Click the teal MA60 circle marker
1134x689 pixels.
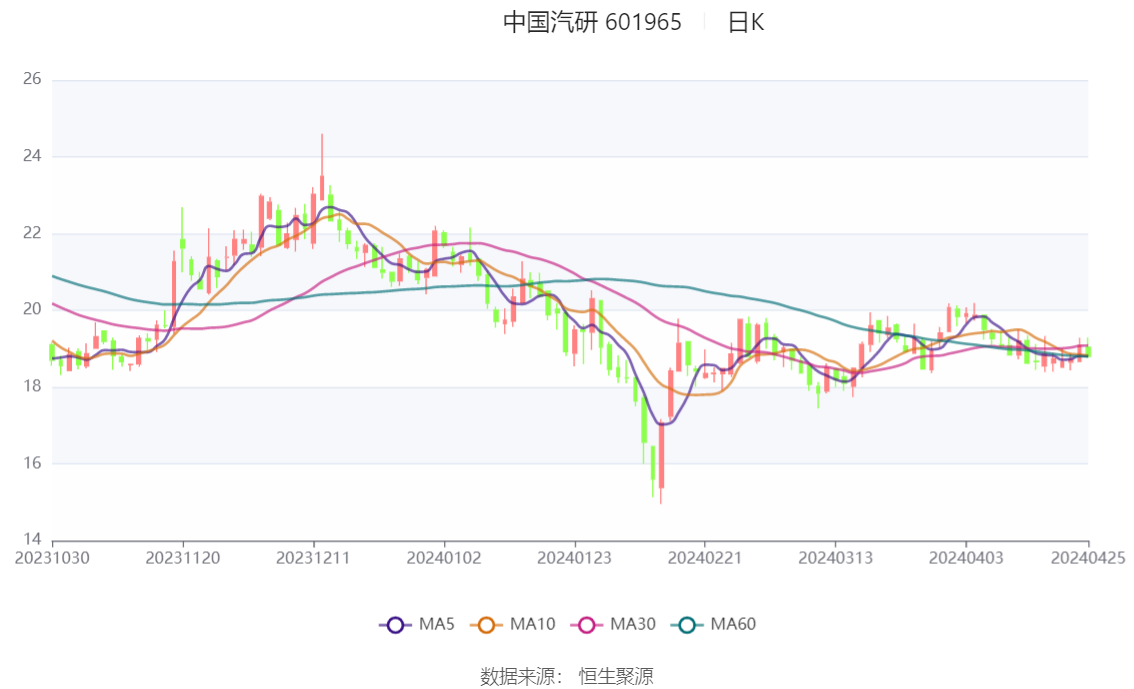(687, 625)
